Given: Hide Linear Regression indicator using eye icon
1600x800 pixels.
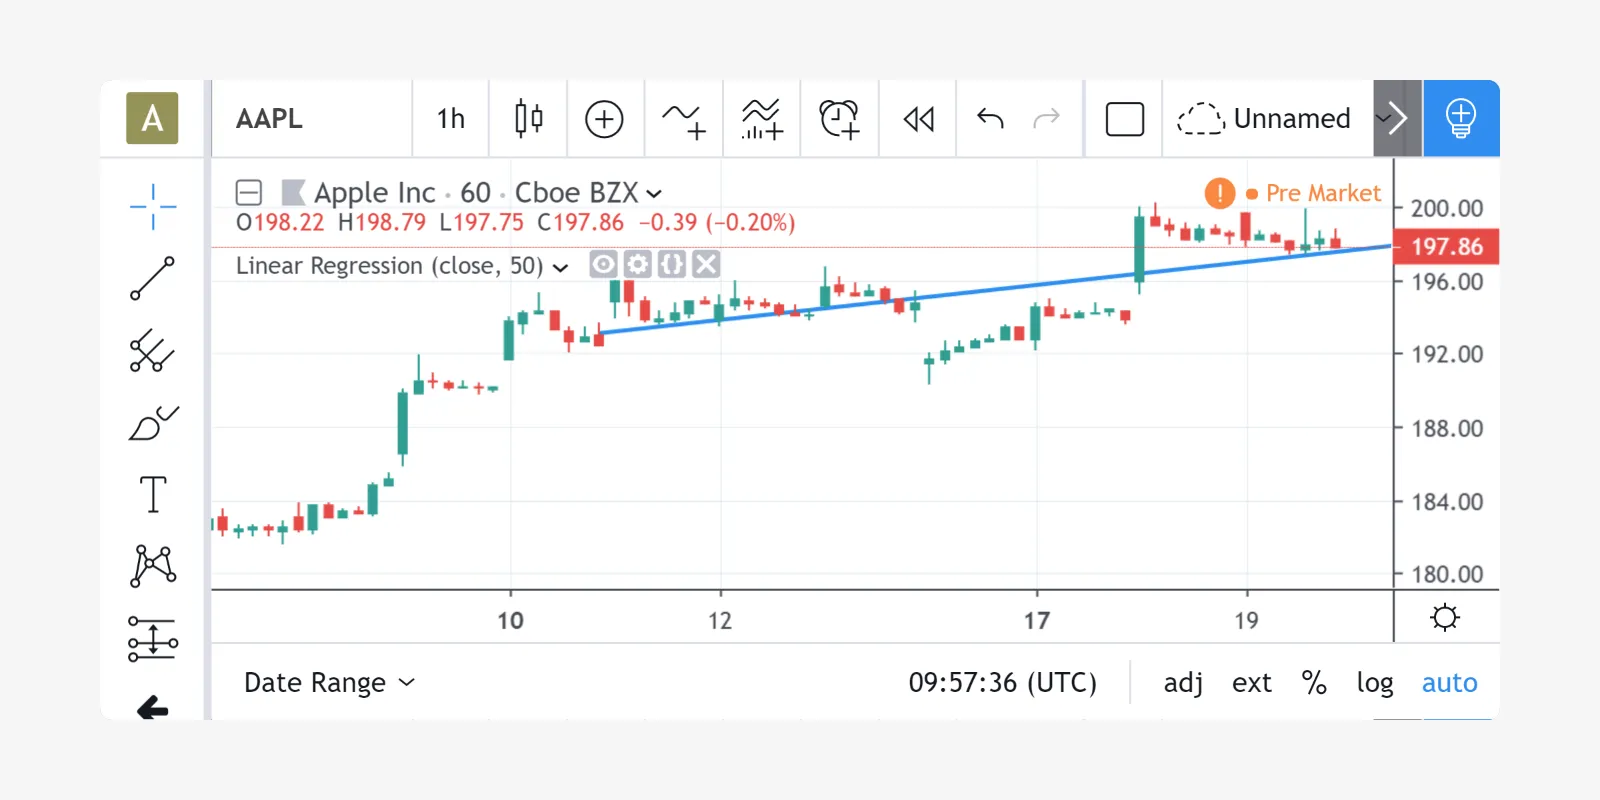Looking at the screenshot, I should tap(603, 264).
